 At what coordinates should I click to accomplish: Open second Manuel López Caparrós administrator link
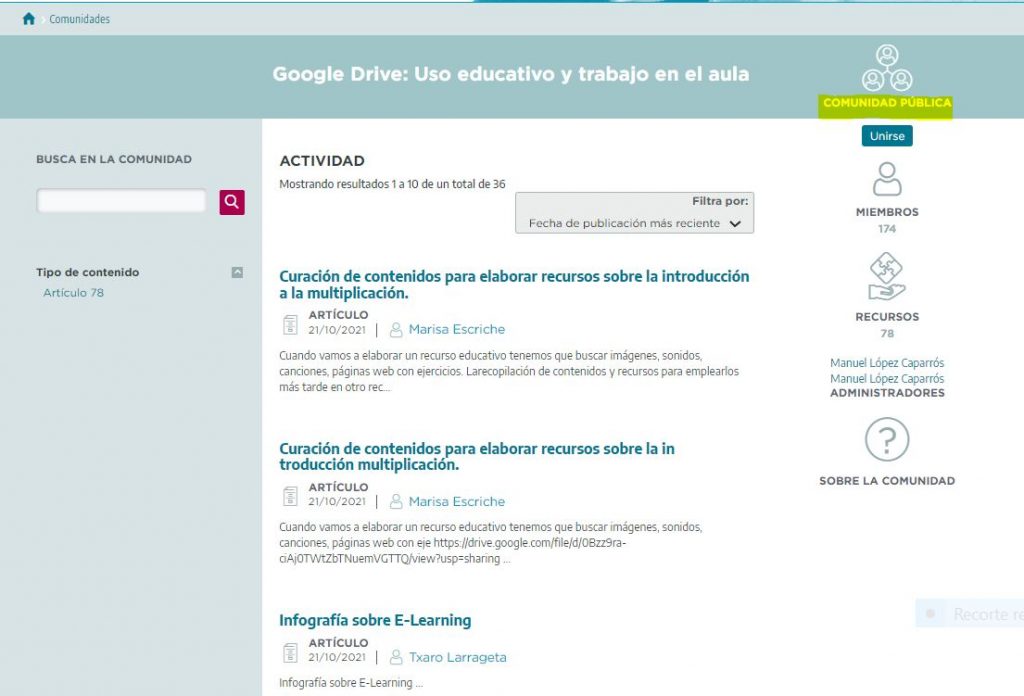click(887, 379)
